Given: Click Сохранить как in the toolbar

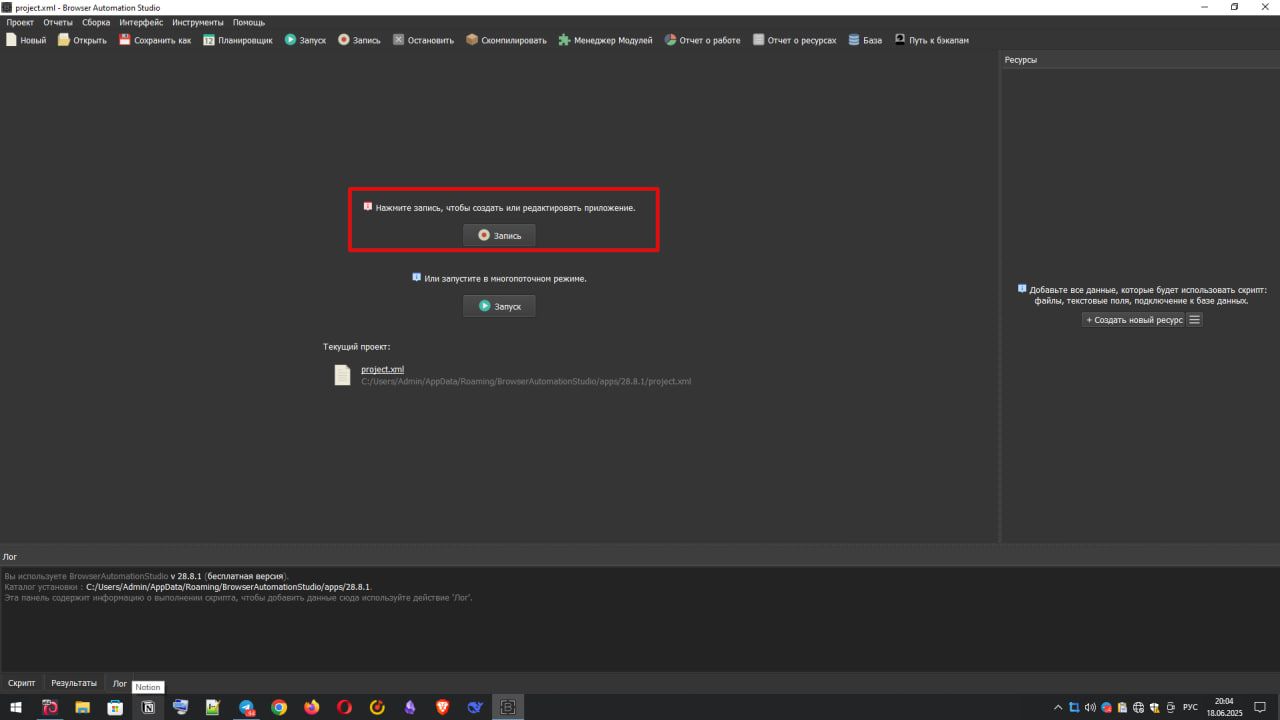Looking at the screenshot, I should pos(155,40).
